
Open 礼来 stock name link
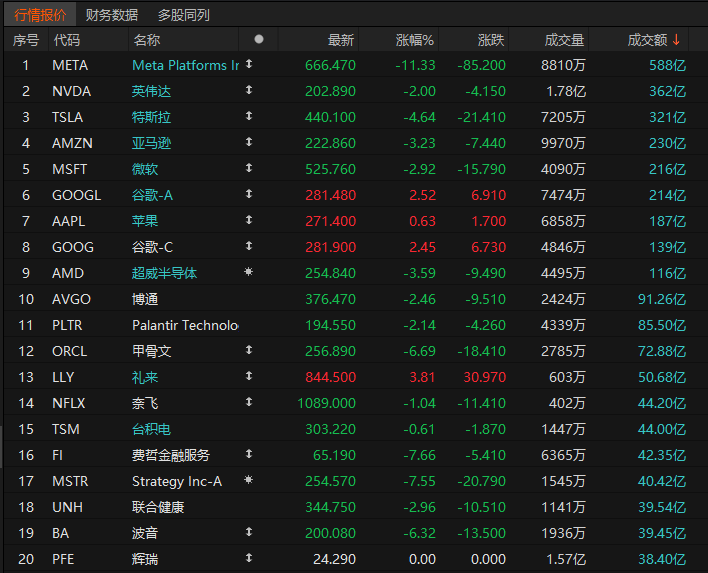[x=145, y=377]
